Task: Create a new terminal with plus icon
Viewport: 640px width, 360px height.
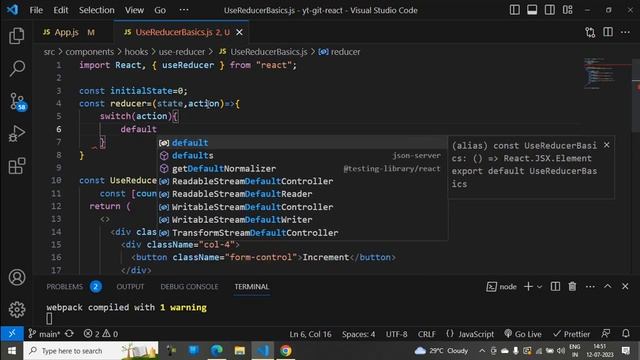Action: [528, 287]
